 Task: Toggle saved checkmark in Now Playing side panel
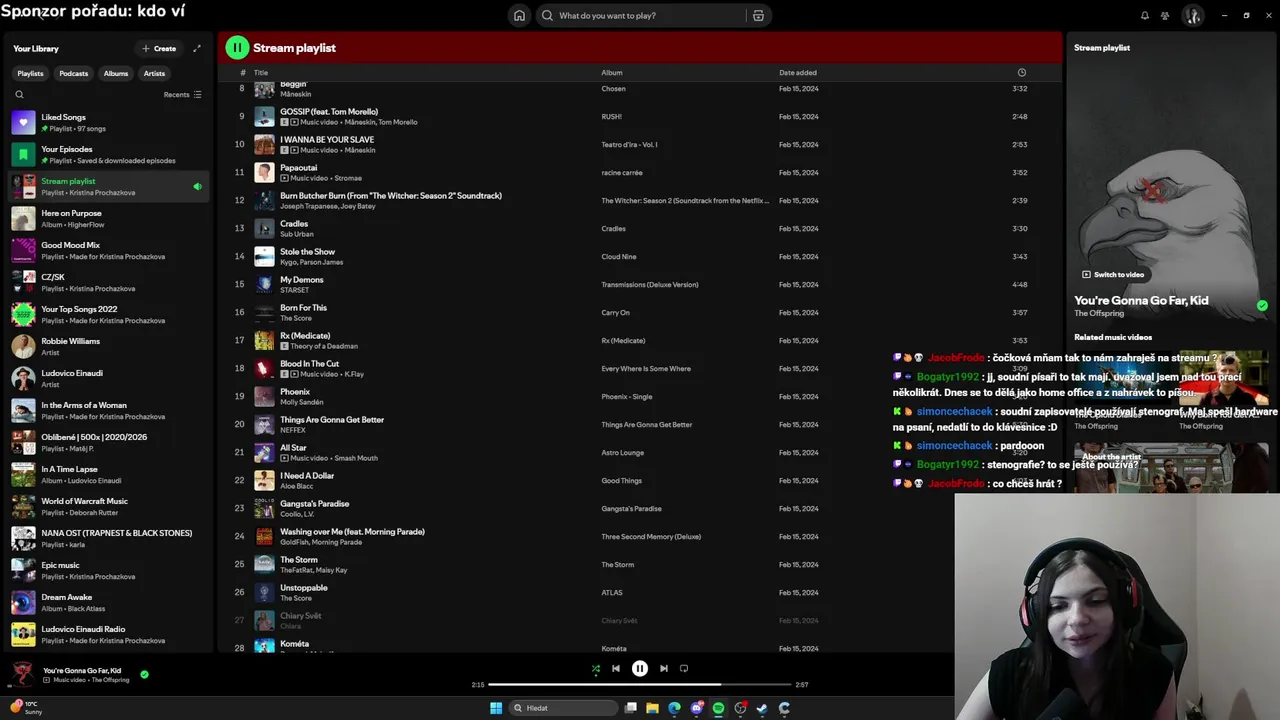click(x=1262, y=305)
